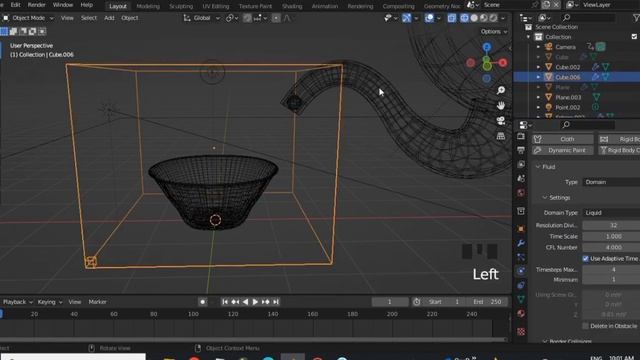Viewport: 640px width, 360px height.
Task: Select rendered viewport shading sphere
Action: click(493, 18)
